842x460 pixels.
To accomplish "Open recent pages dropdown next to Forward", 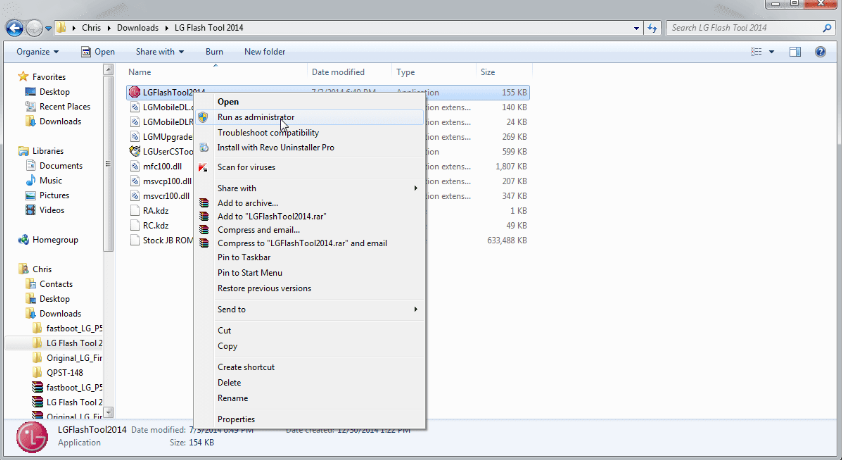I will click(48, 28).
